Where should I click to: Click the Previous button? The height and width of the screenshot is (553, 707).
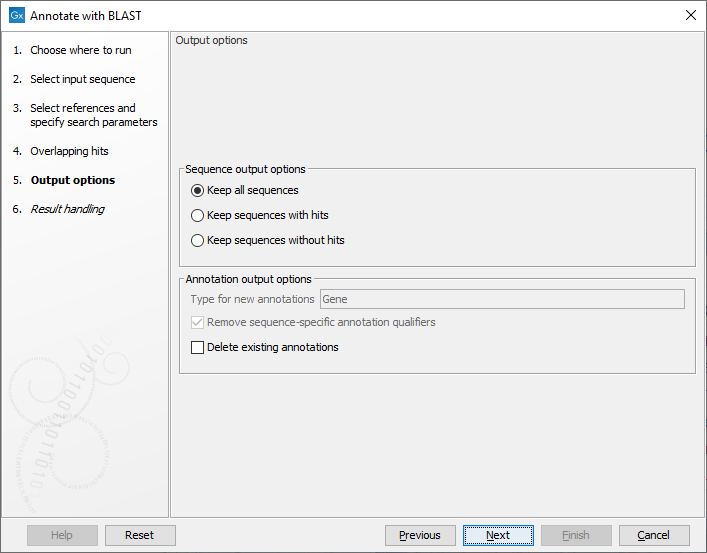(x=420, y=535)
